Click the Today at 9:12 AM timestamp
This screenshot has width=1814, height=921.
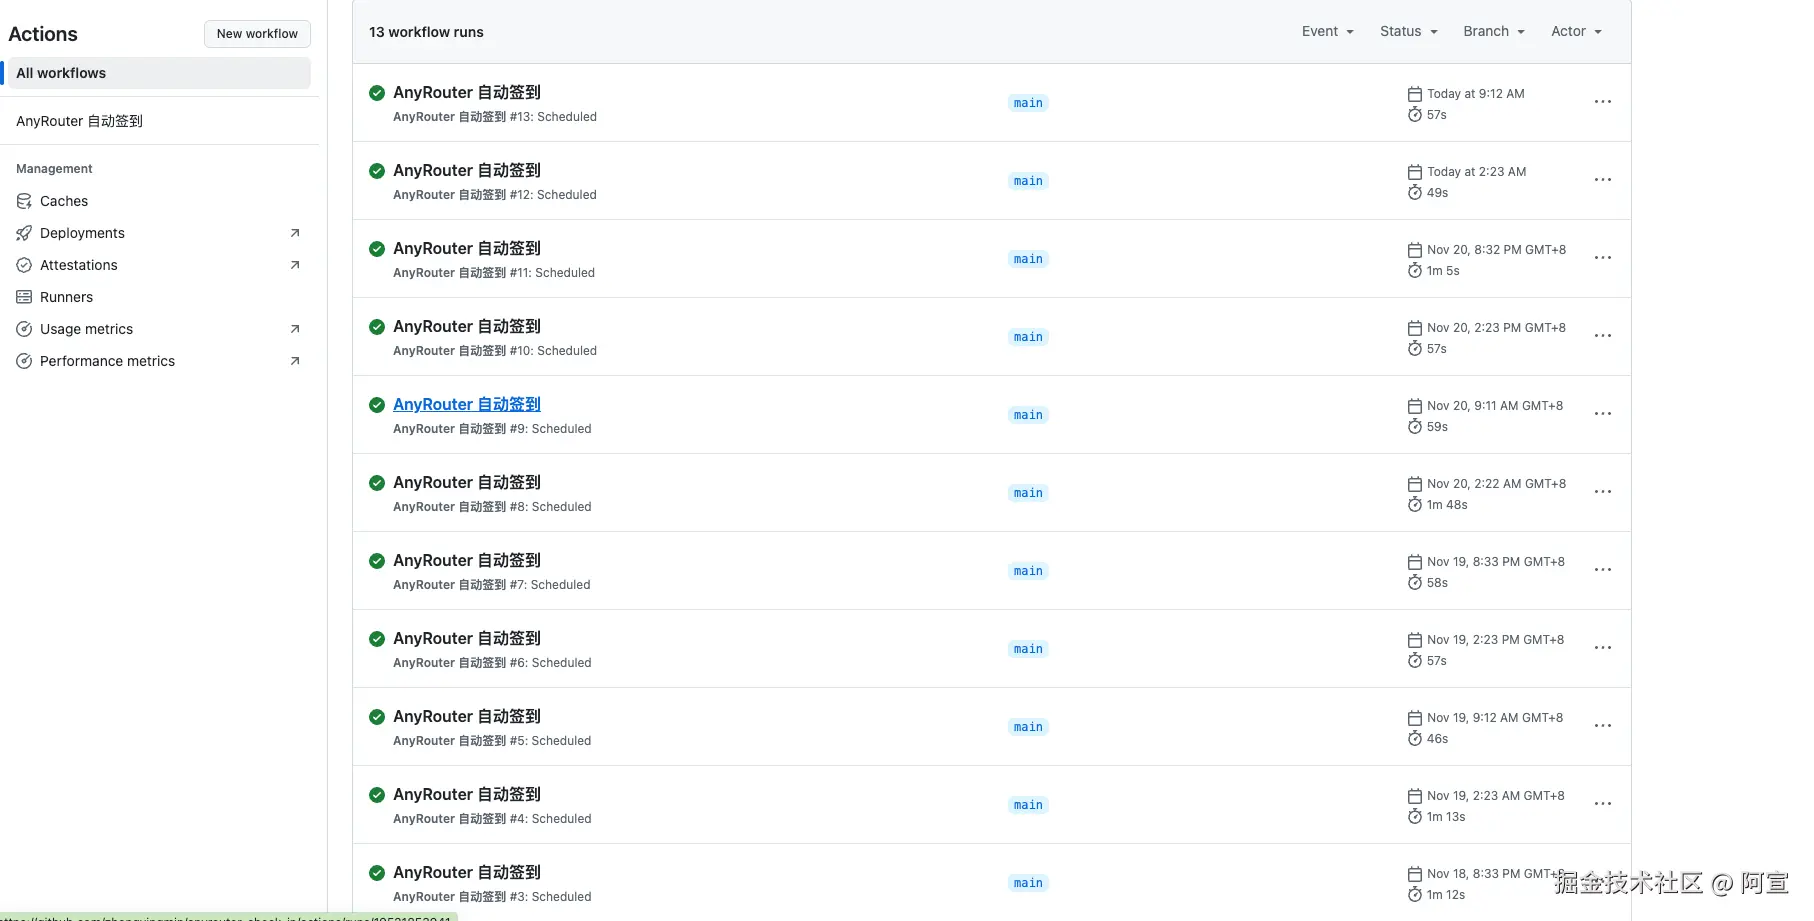[x=1476, y=94]
